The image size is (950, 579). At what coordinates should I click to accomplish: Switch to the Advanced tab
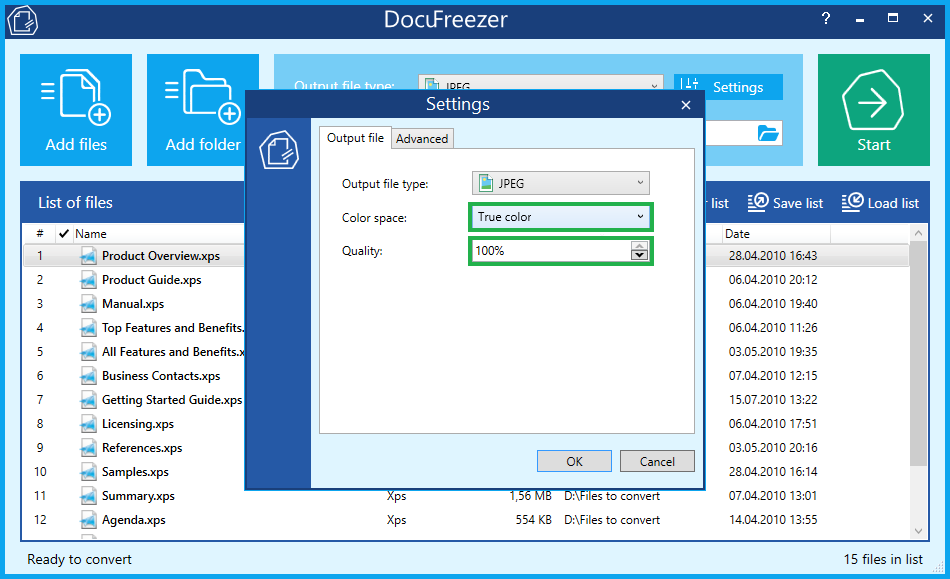coord(422,139)
